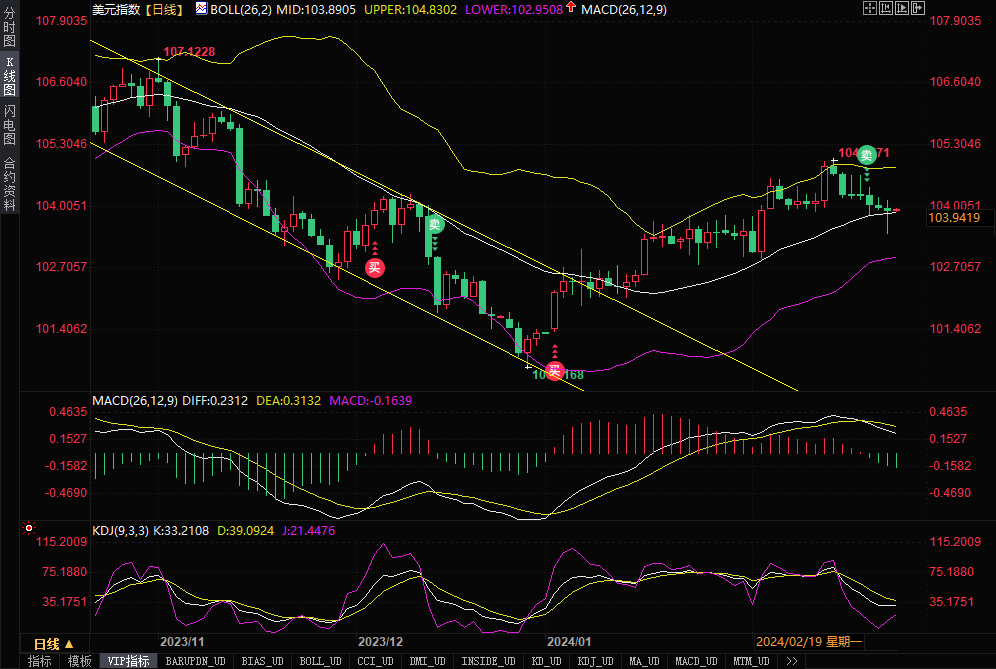Click the red 买 buy marker near 2023/12

(374, 267)
